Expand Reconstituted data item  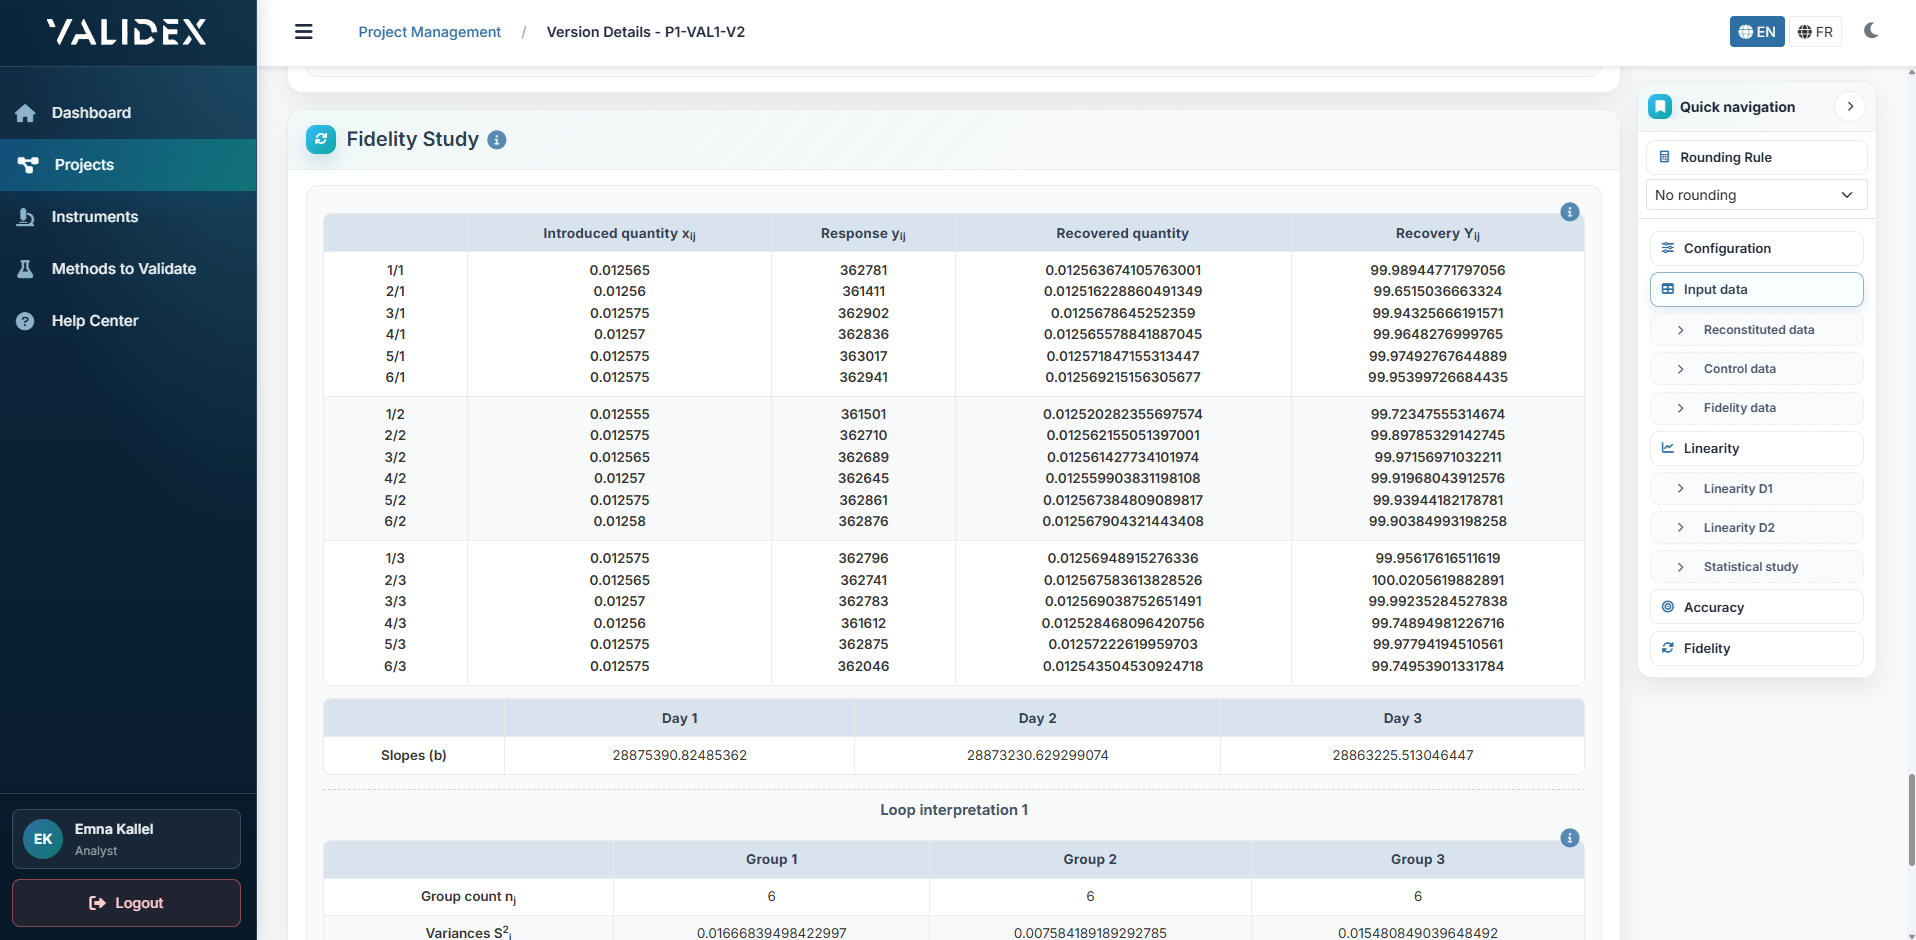1757,330
